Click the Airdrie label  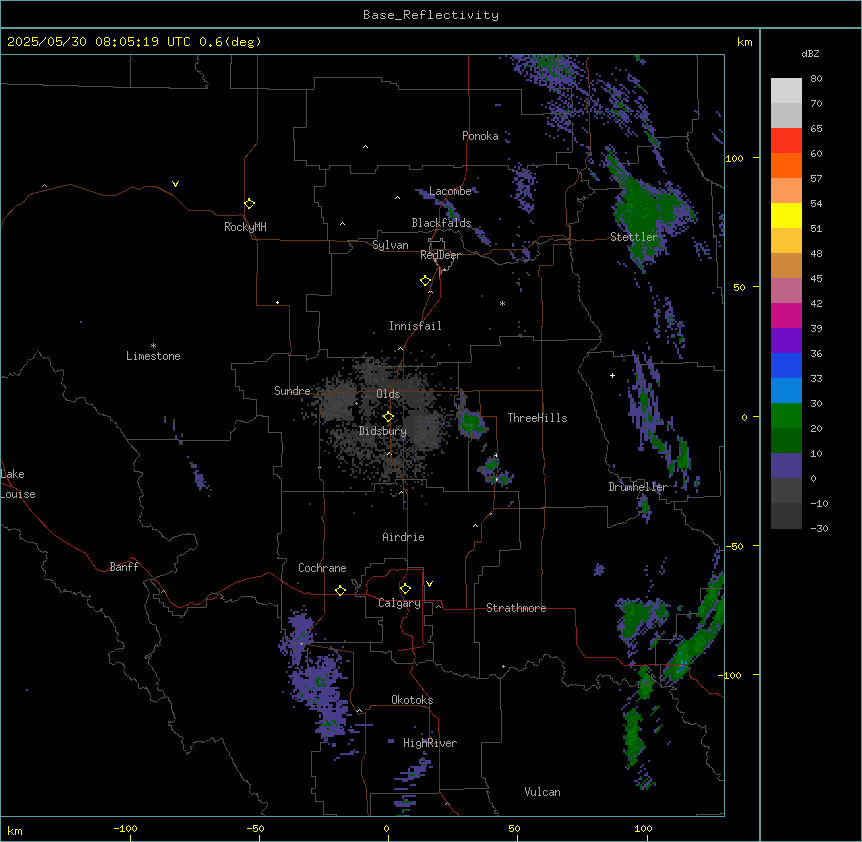403,537
